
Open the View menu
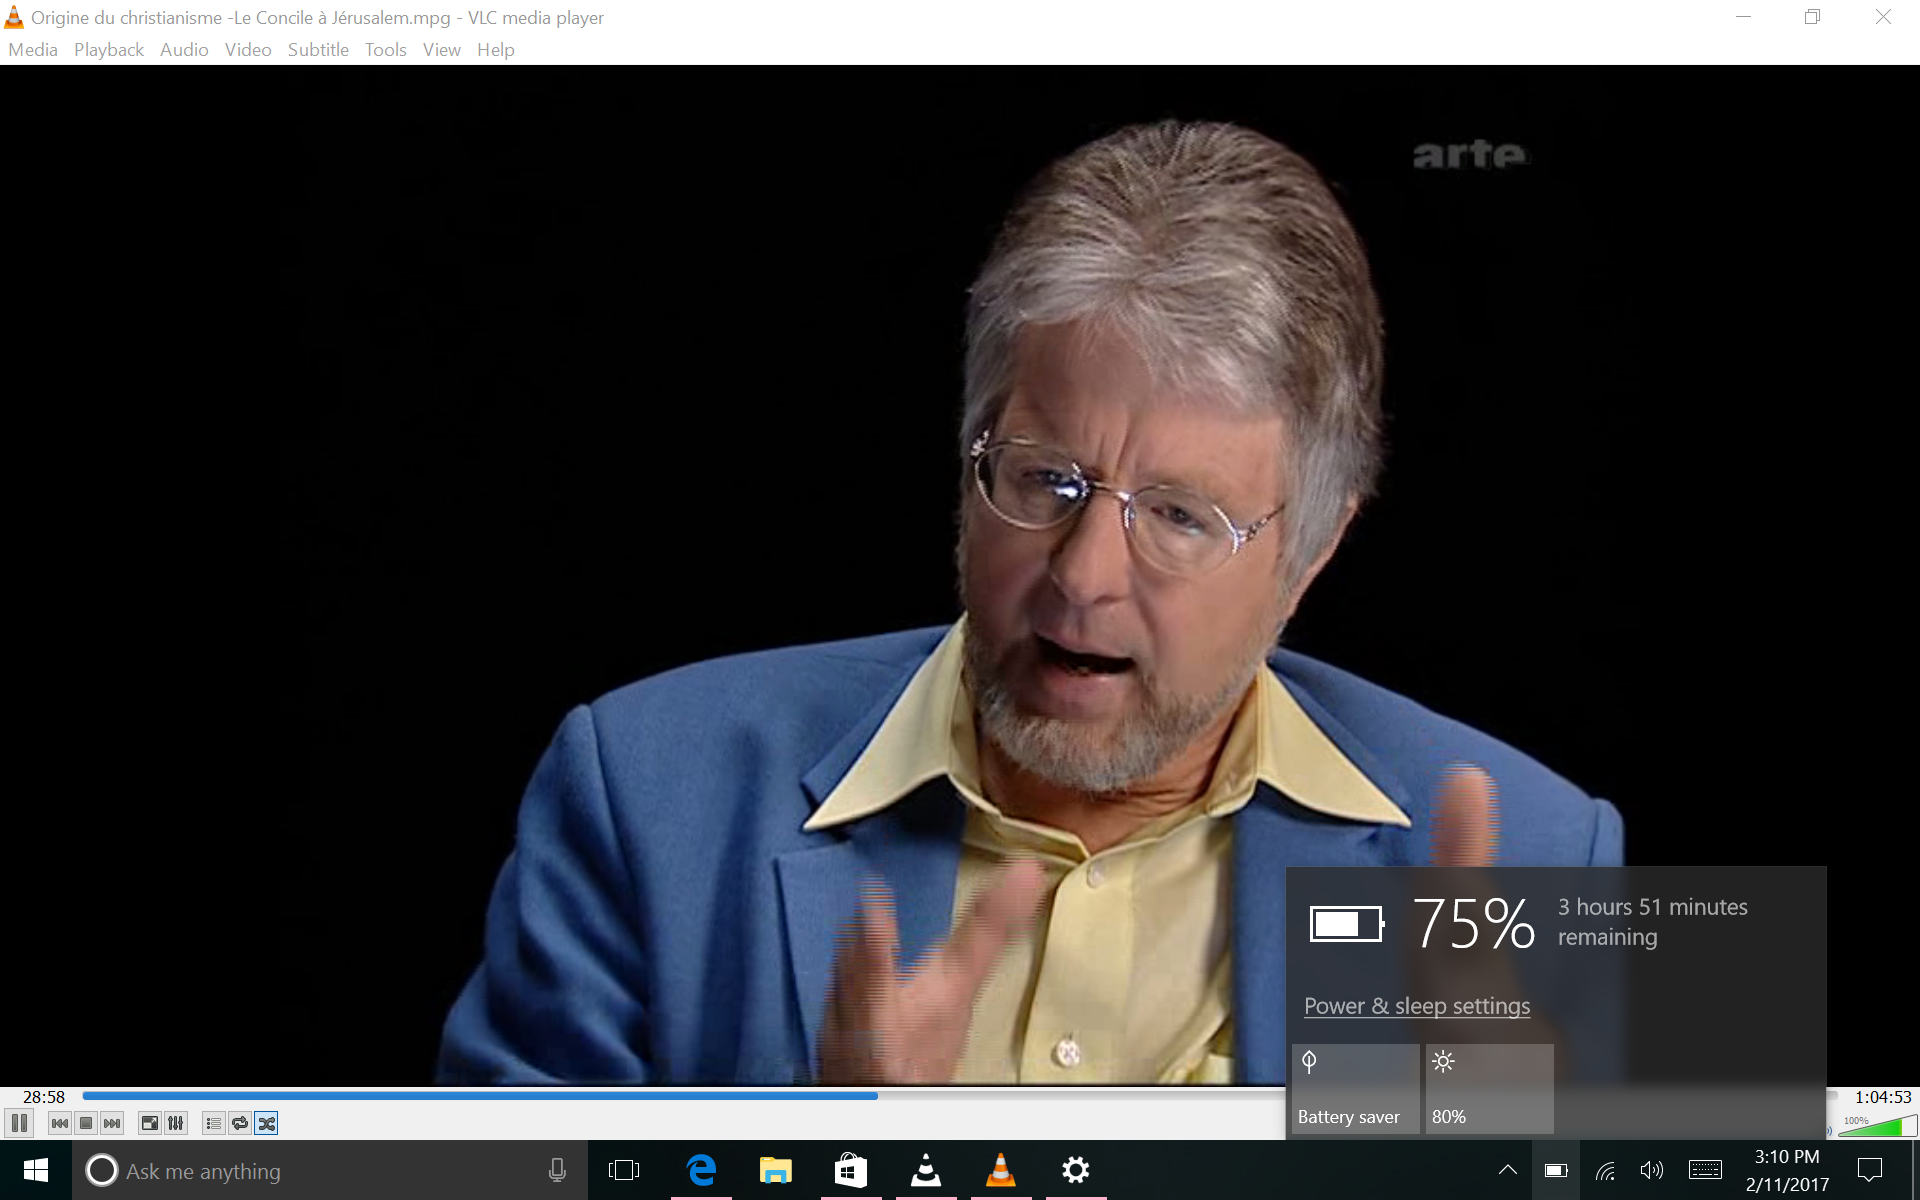(441, 50)
